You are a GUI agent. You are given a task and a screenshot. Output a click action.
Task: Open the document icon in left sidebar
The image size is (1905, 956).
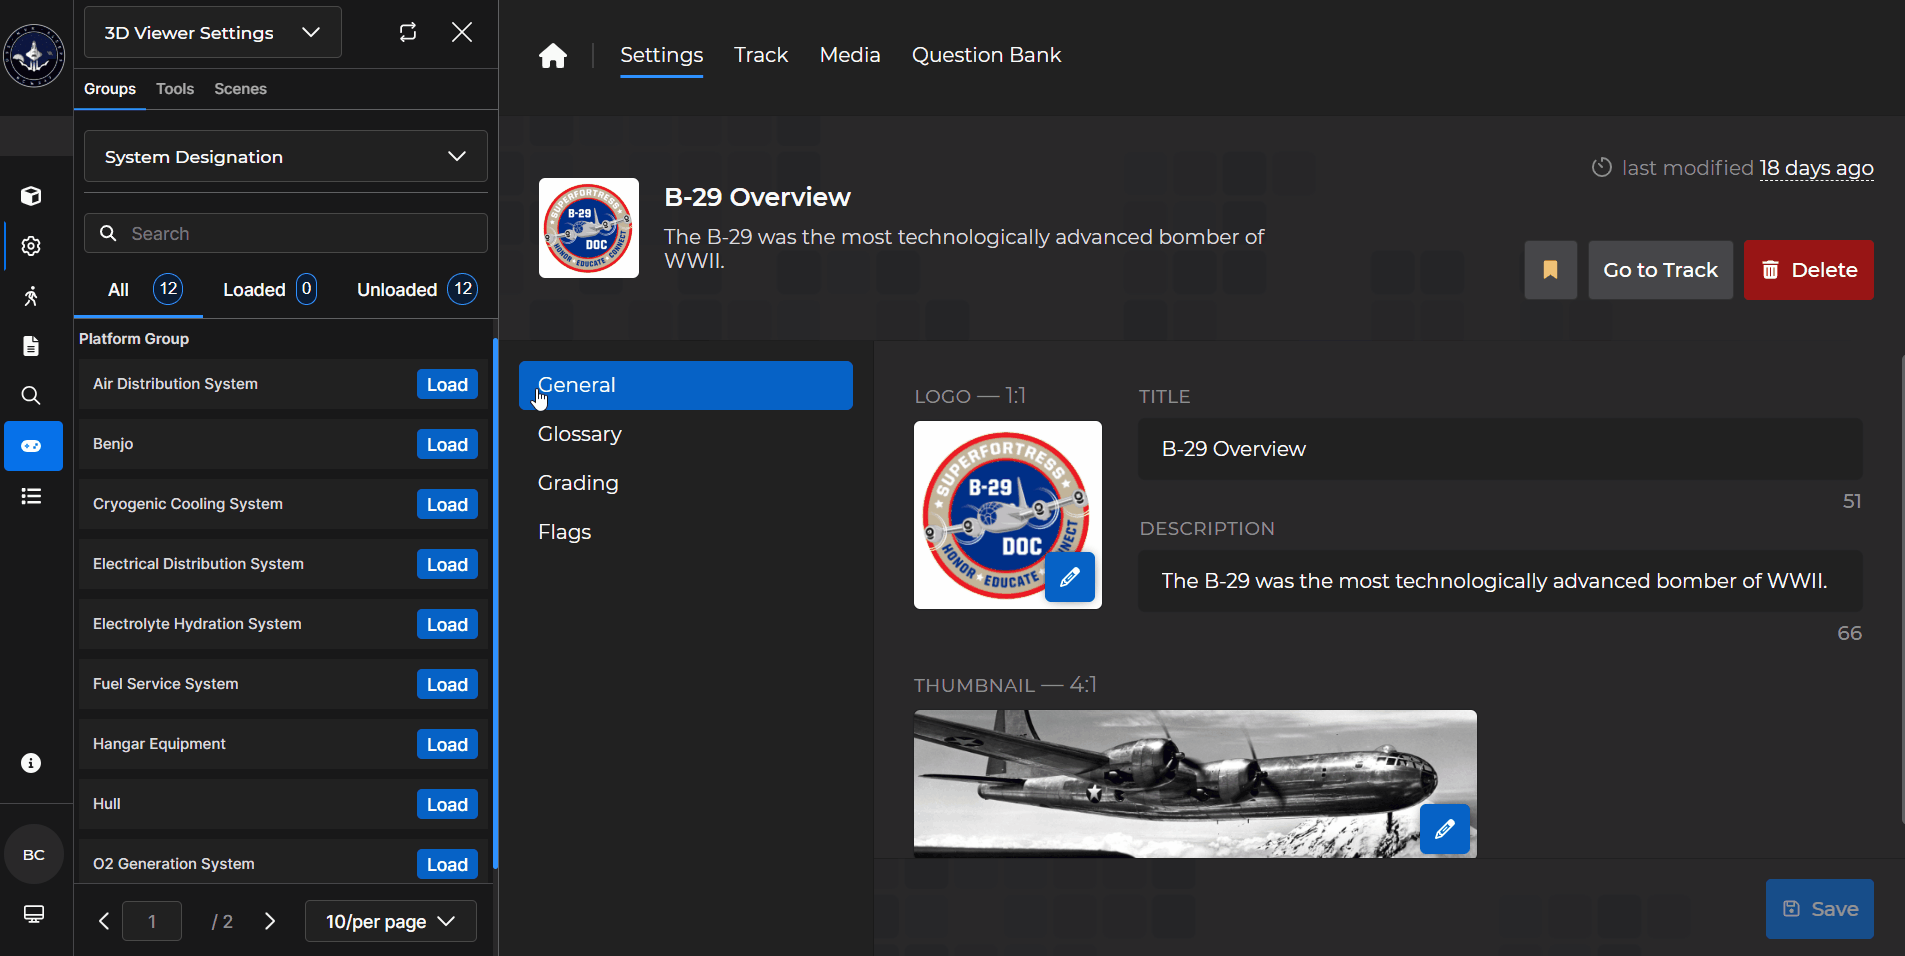pos(31,346)
